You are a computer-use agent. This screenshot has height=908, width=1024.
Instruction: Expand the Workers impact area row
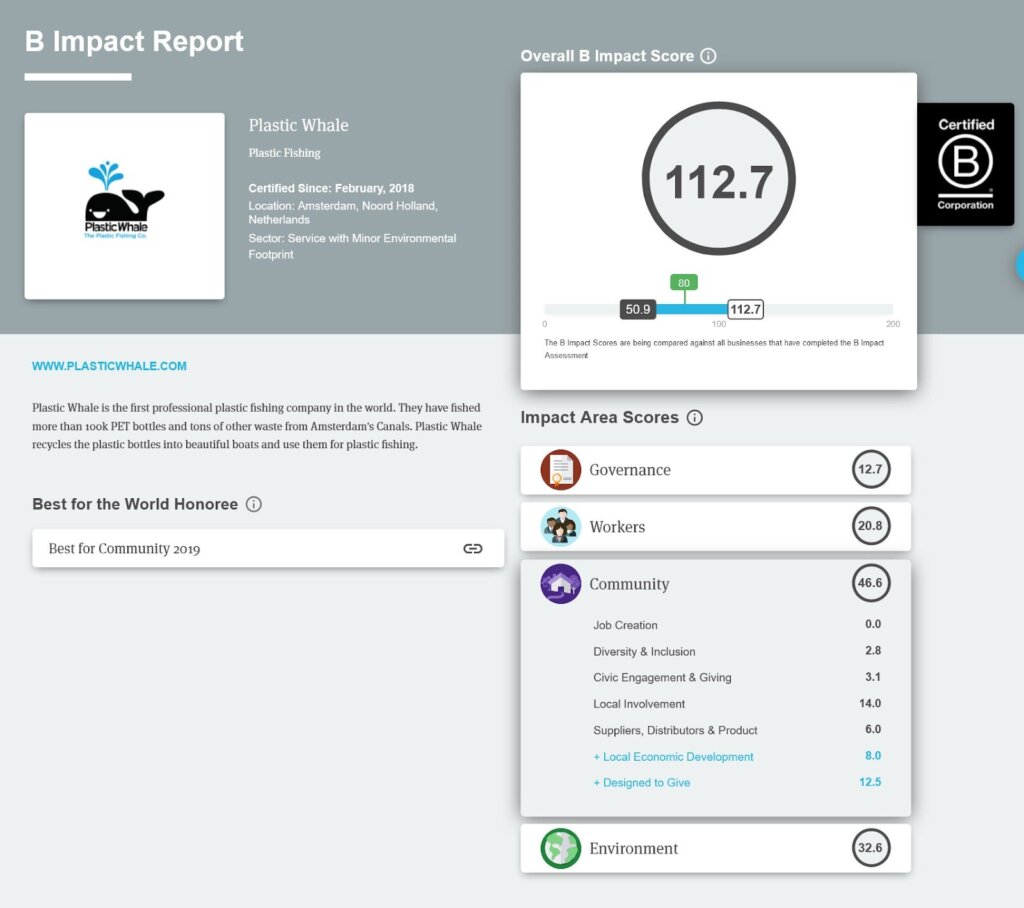pos(716,527)
